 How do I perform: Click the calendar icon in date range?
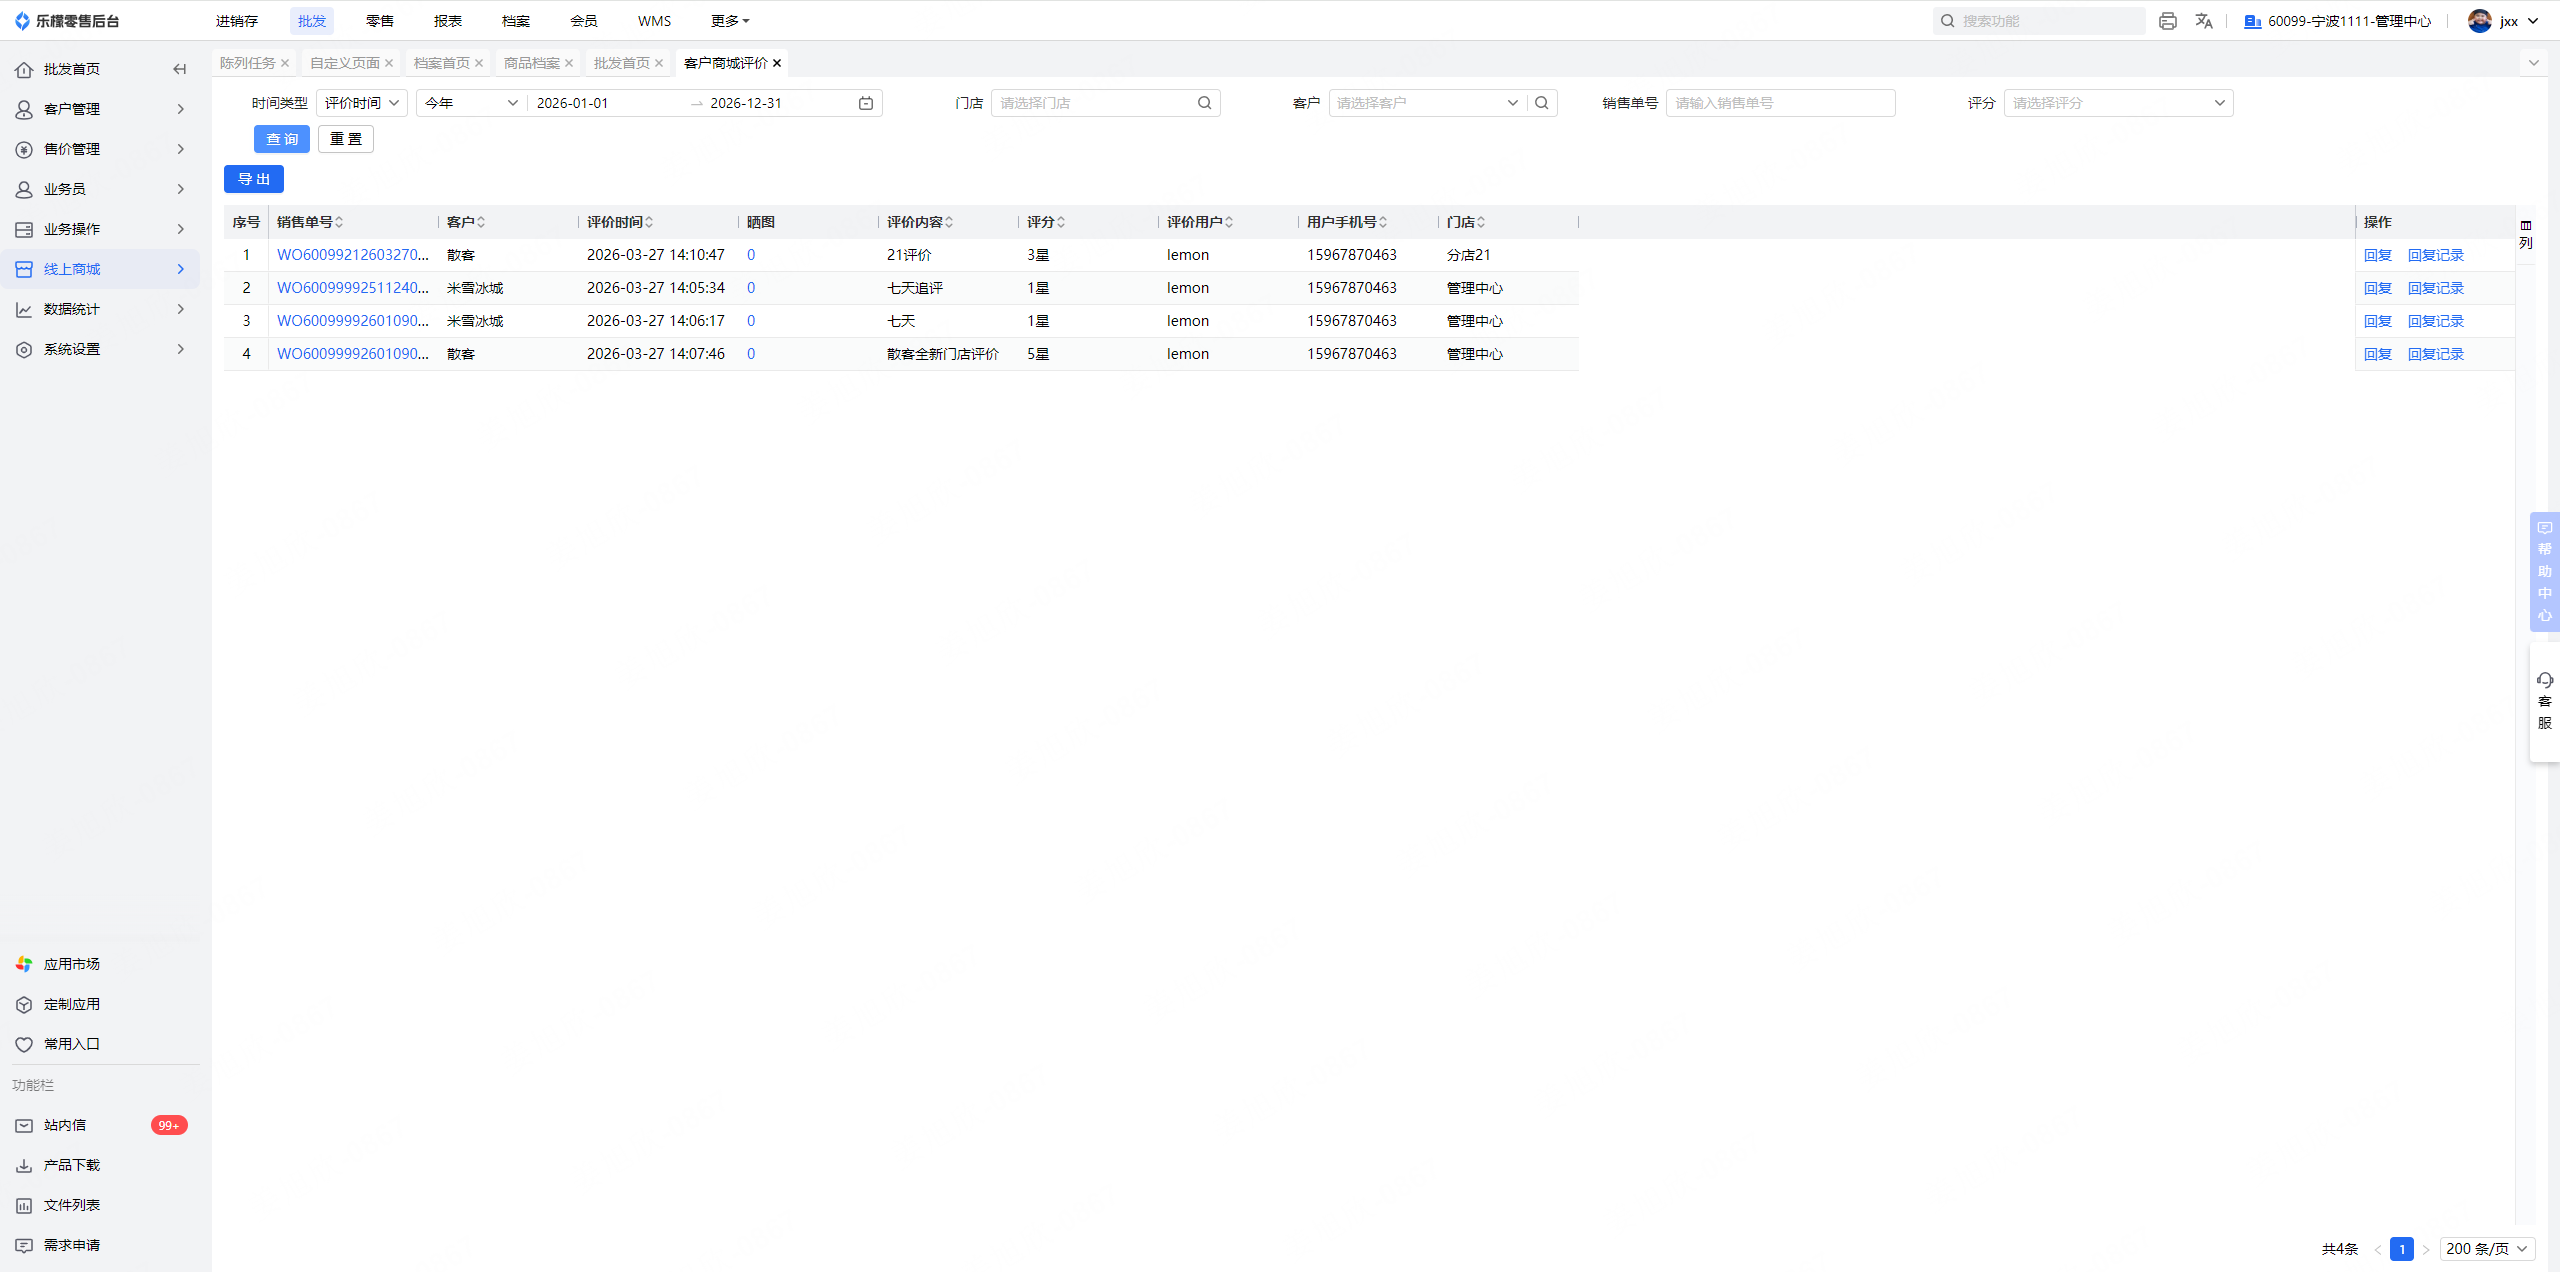pyautogui.click(x=866, y=103)
